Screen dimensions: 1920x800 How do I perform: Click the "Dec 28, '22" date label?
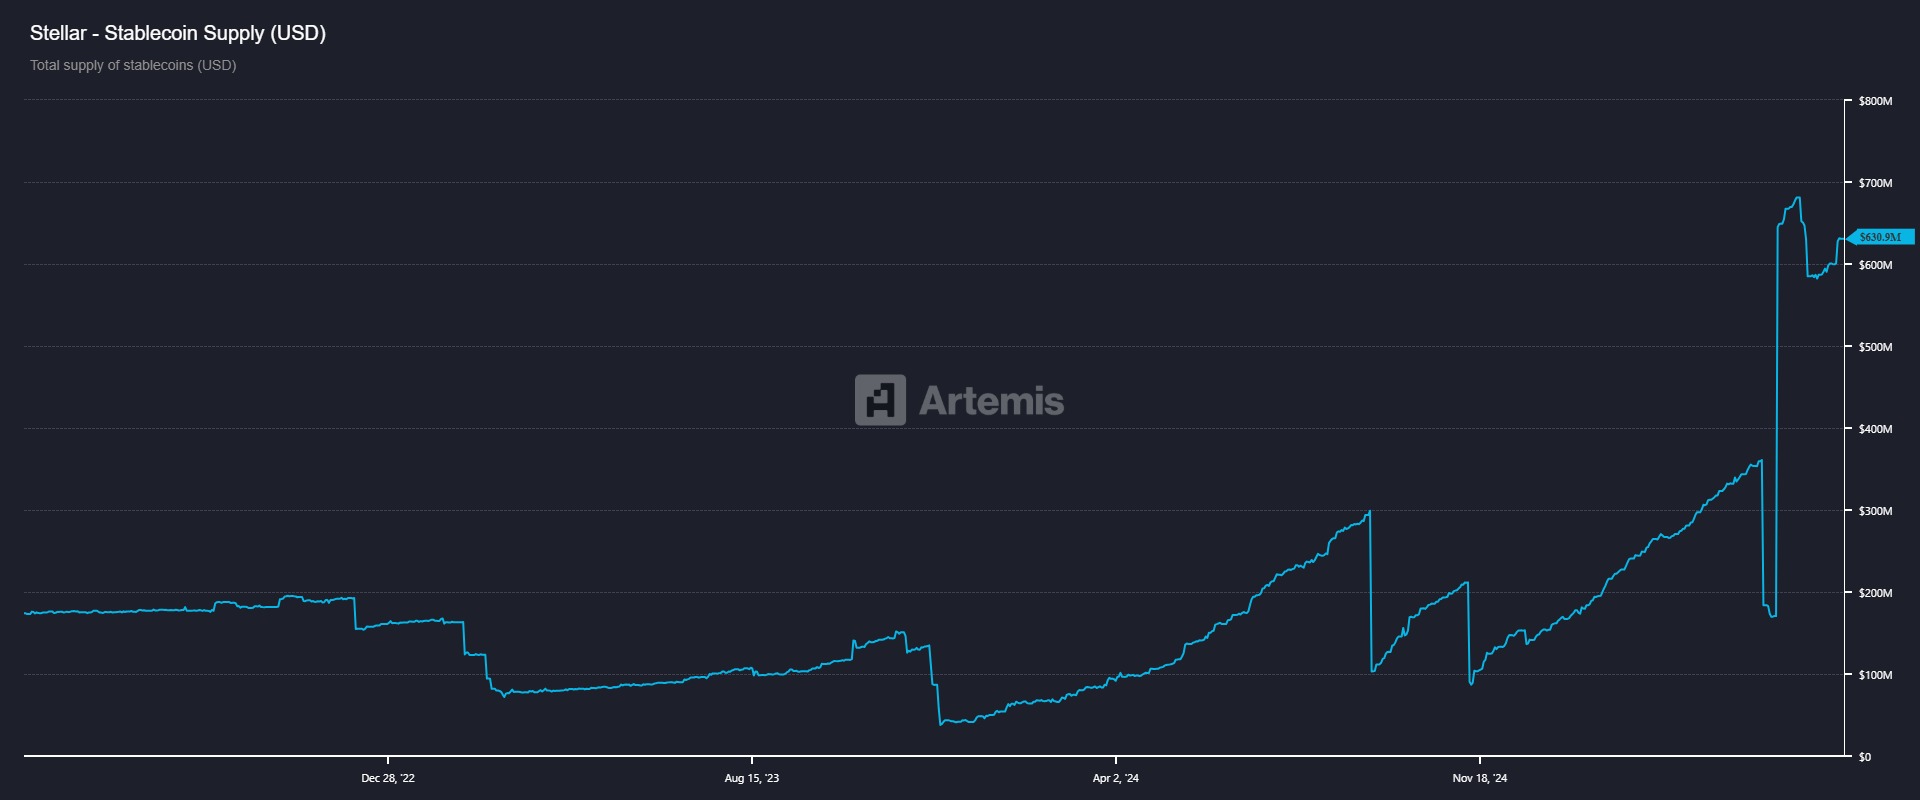point(388,778)
